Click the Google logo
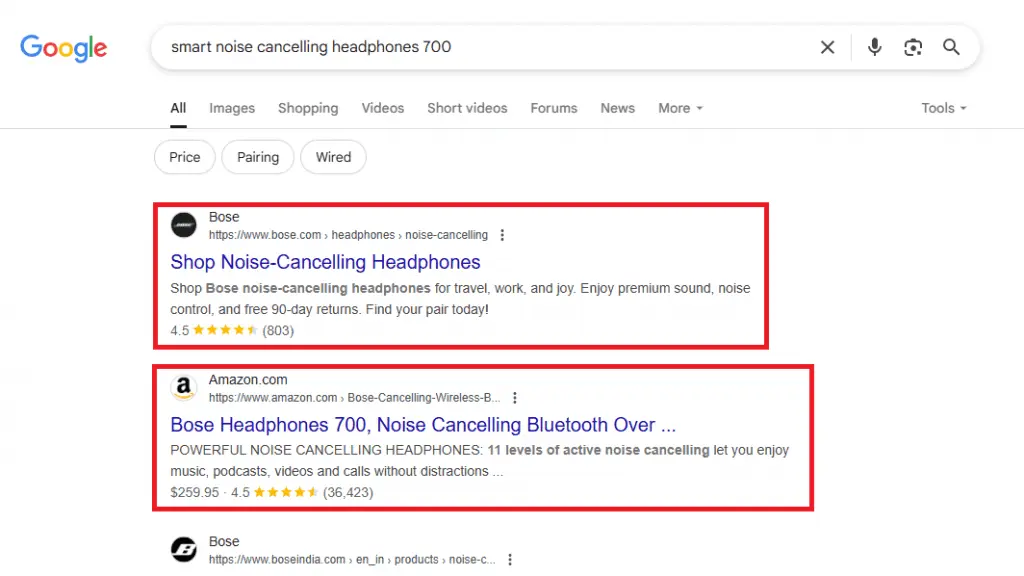The image size is (1024, 576). click(63, 48)
